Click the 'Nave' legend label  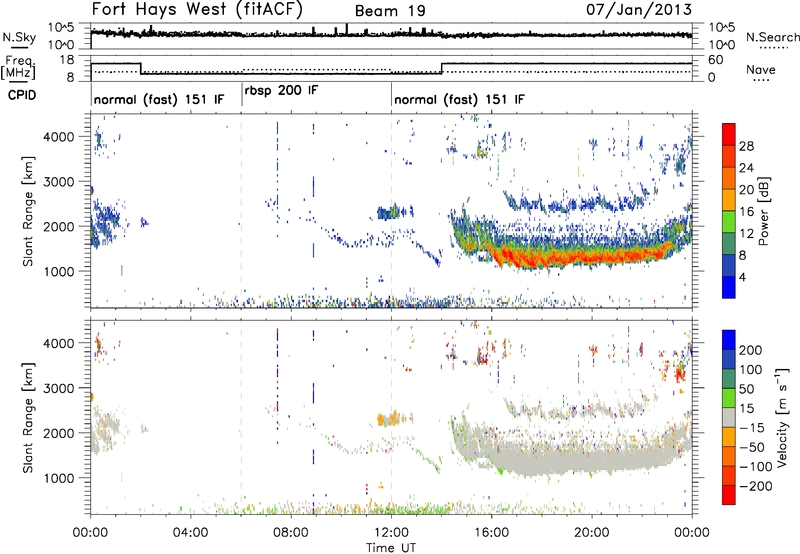pyautogui.click(x=761, y=69)
